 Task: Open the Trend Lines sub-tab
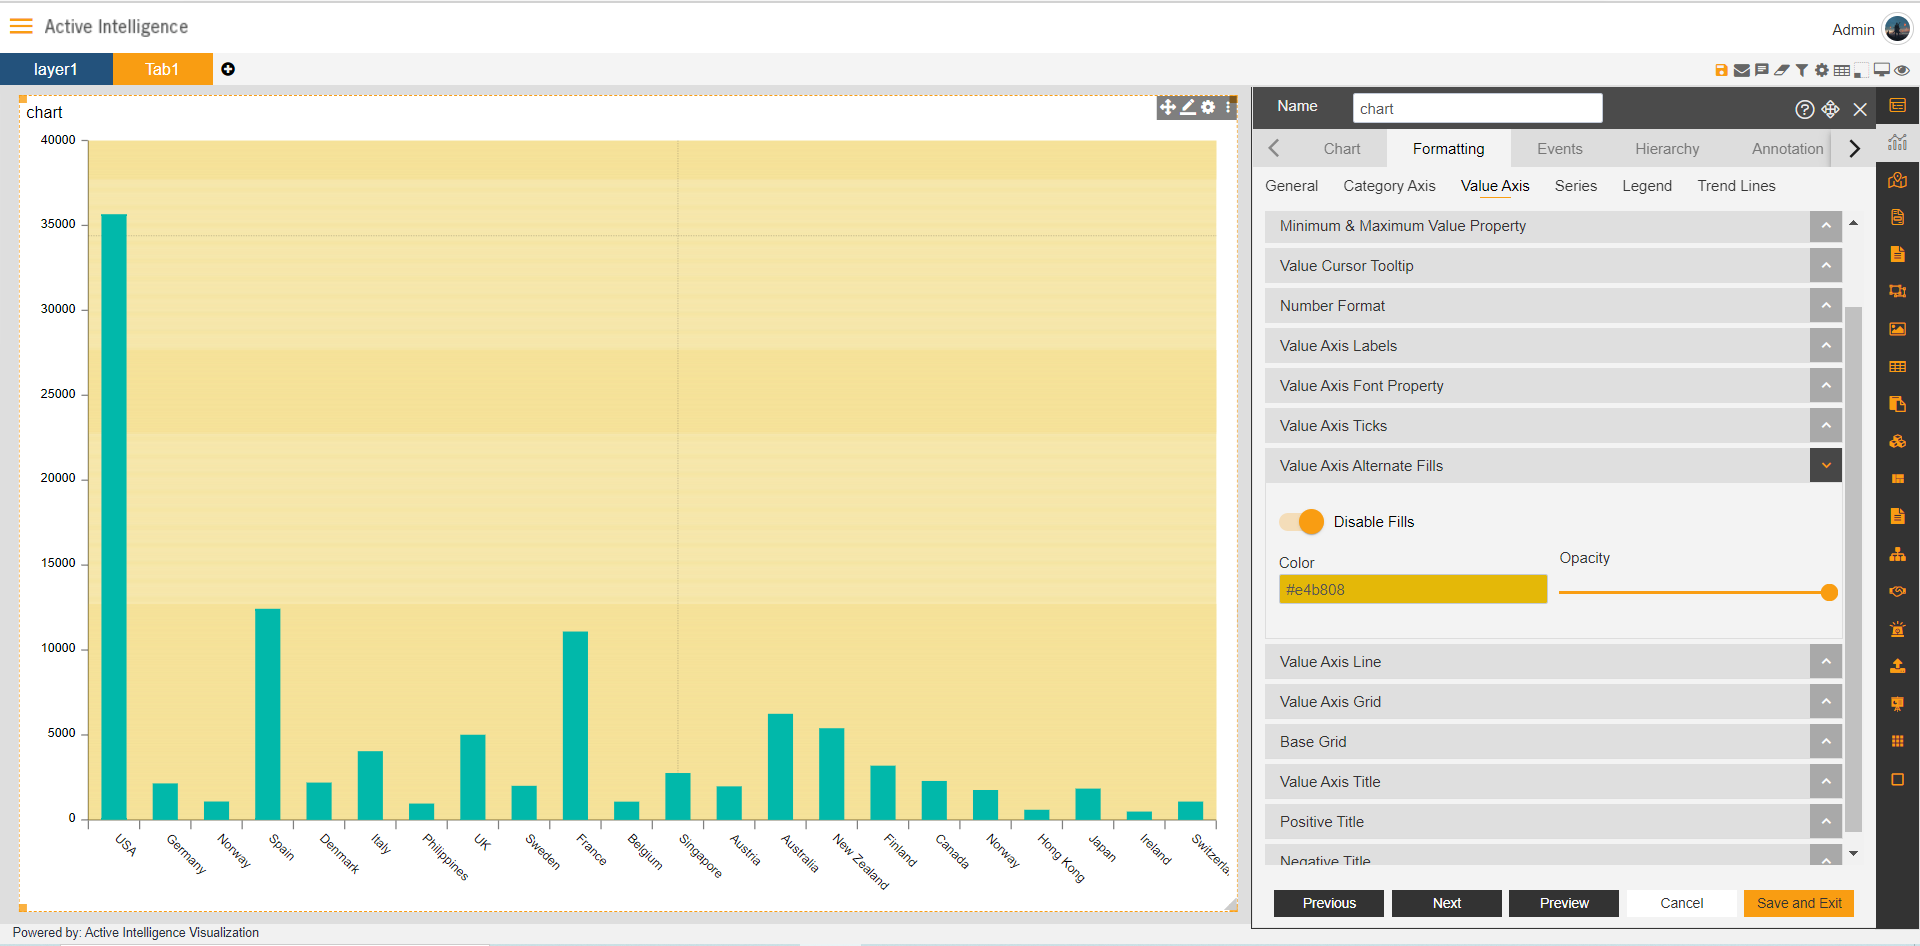tap(1736, 186)
